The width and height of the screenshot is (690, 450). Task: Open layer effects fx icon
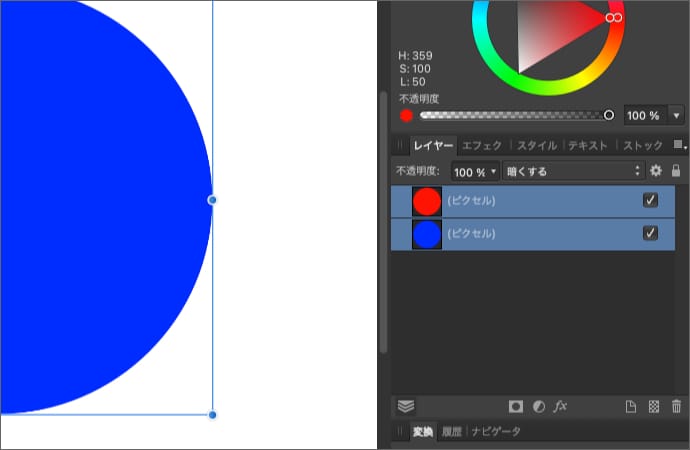tap(561, 407)
